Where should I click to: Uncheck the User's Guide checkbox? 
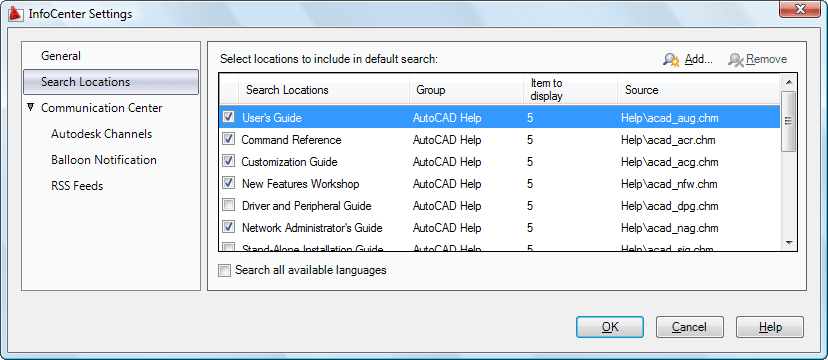point(229,117)
